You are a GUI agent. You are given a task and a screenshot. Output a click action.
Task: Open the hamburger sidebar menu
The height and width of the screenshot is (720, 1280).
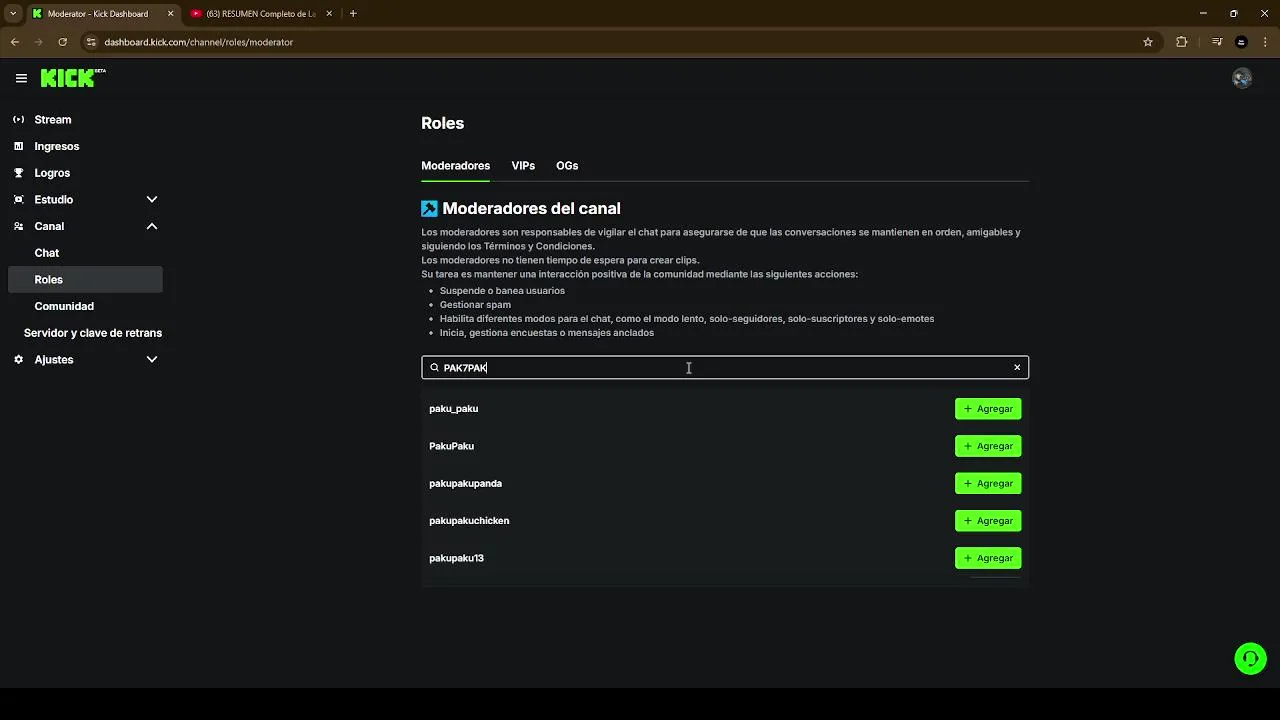pyautogui.click(x=21, y=78)
